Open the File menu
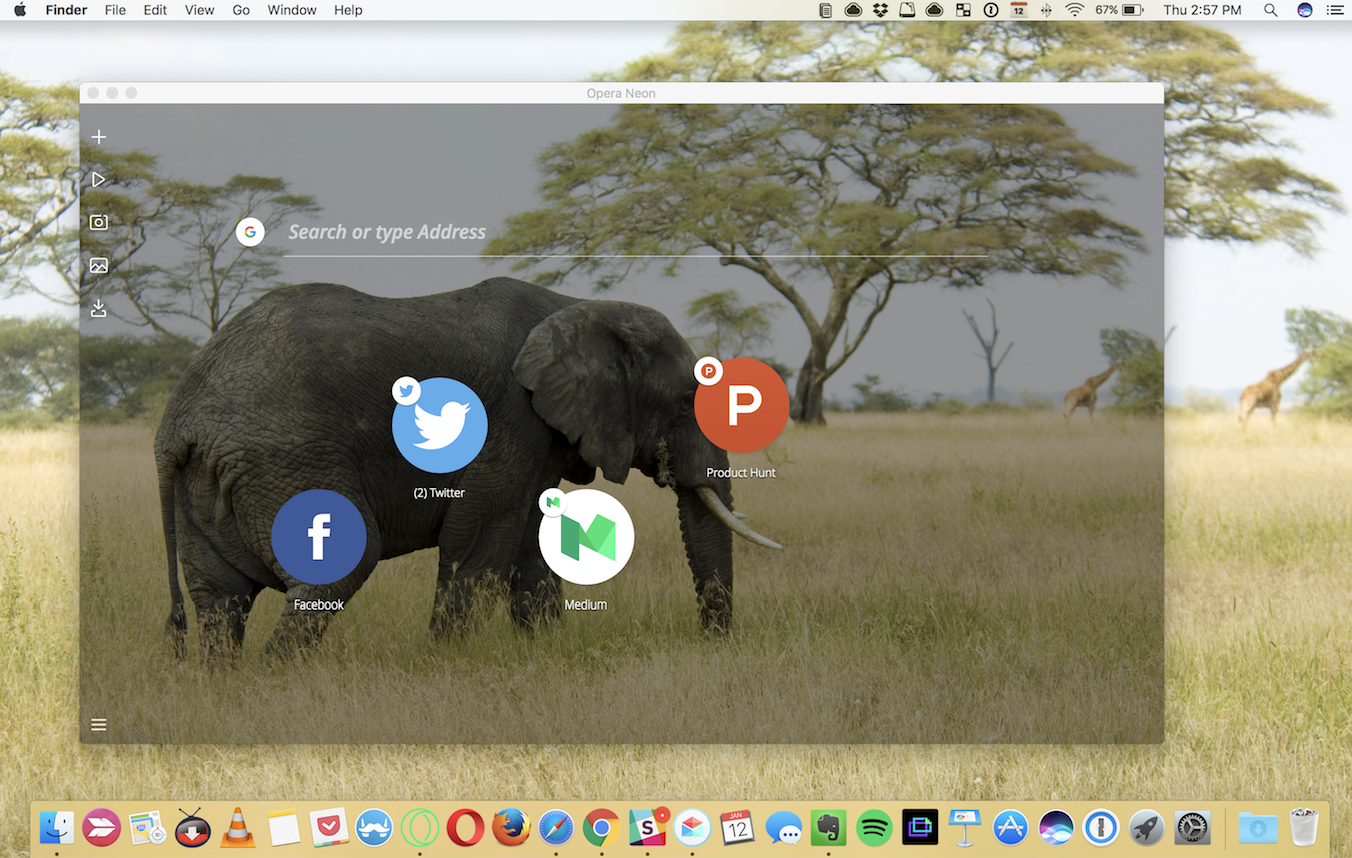This screenshot has width=1352, height=858. [115, 10]
